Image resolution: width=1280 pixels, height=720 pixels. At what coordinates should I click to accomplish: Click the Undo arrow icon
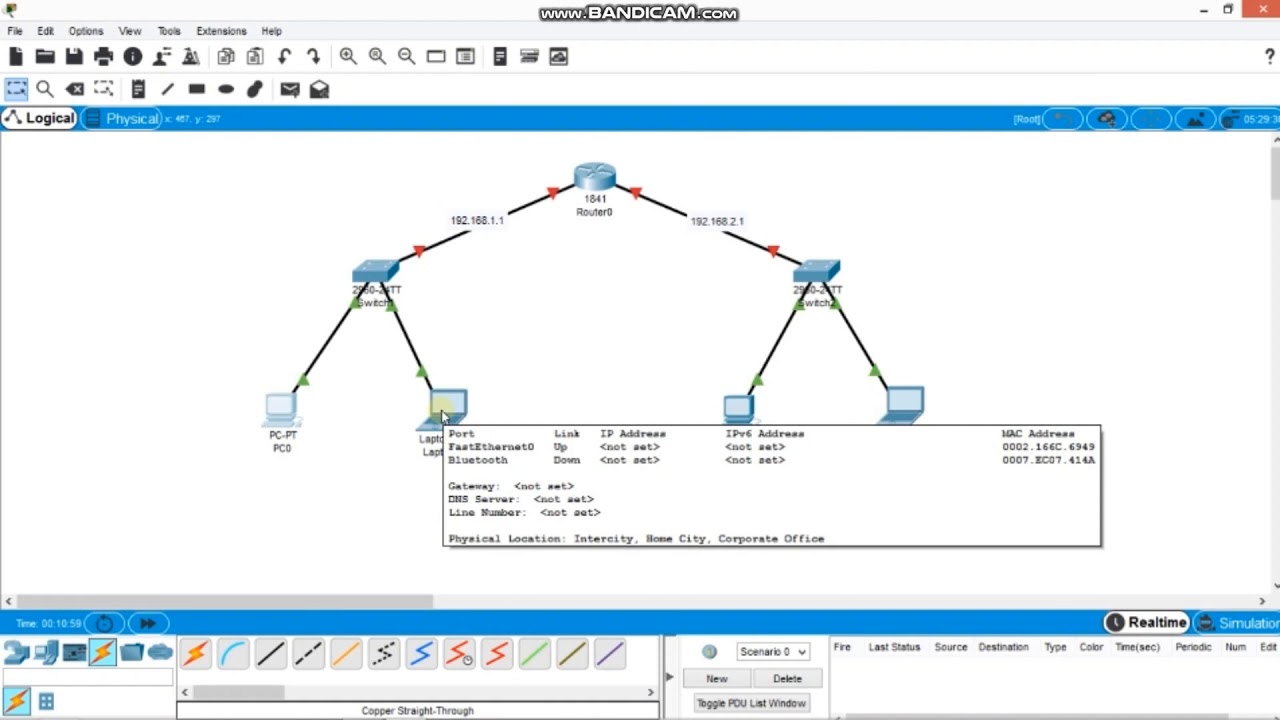click(x=285, y=57)
